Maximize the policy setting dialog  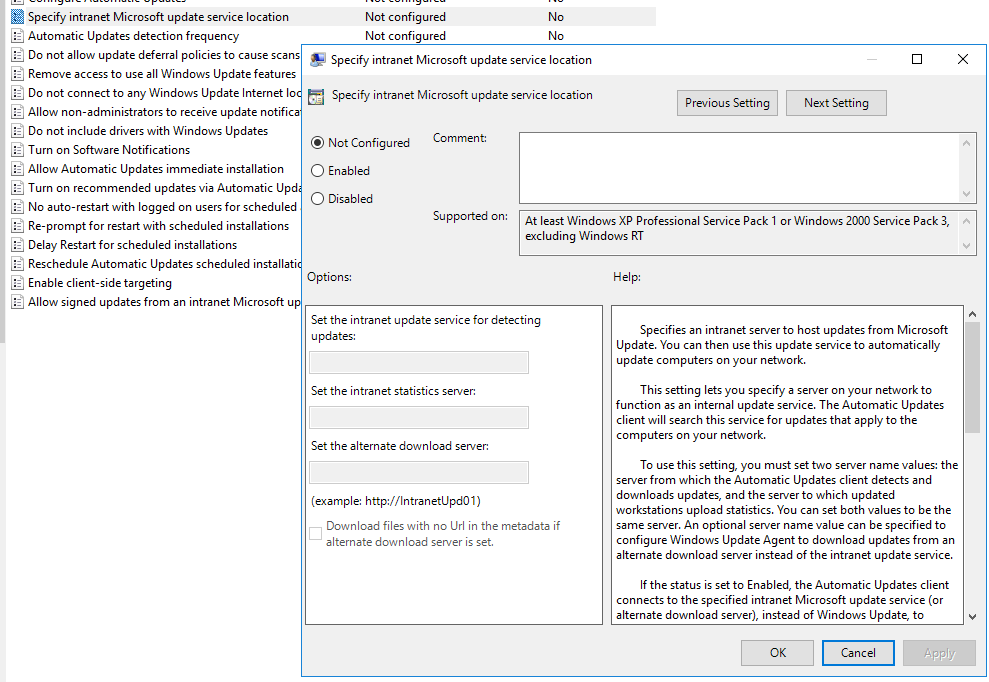click(917, 59)
